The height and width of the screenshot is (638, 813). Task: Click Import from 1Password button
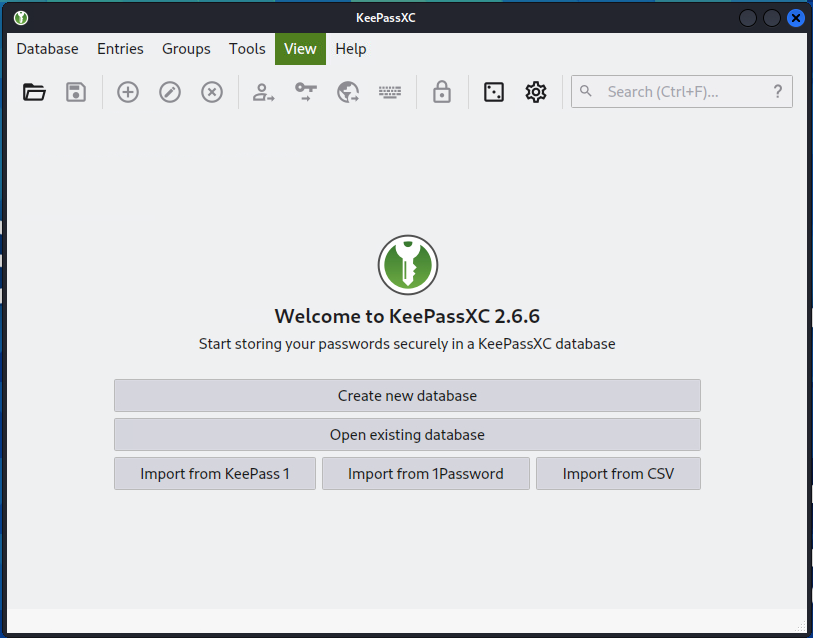coord(426,474)
